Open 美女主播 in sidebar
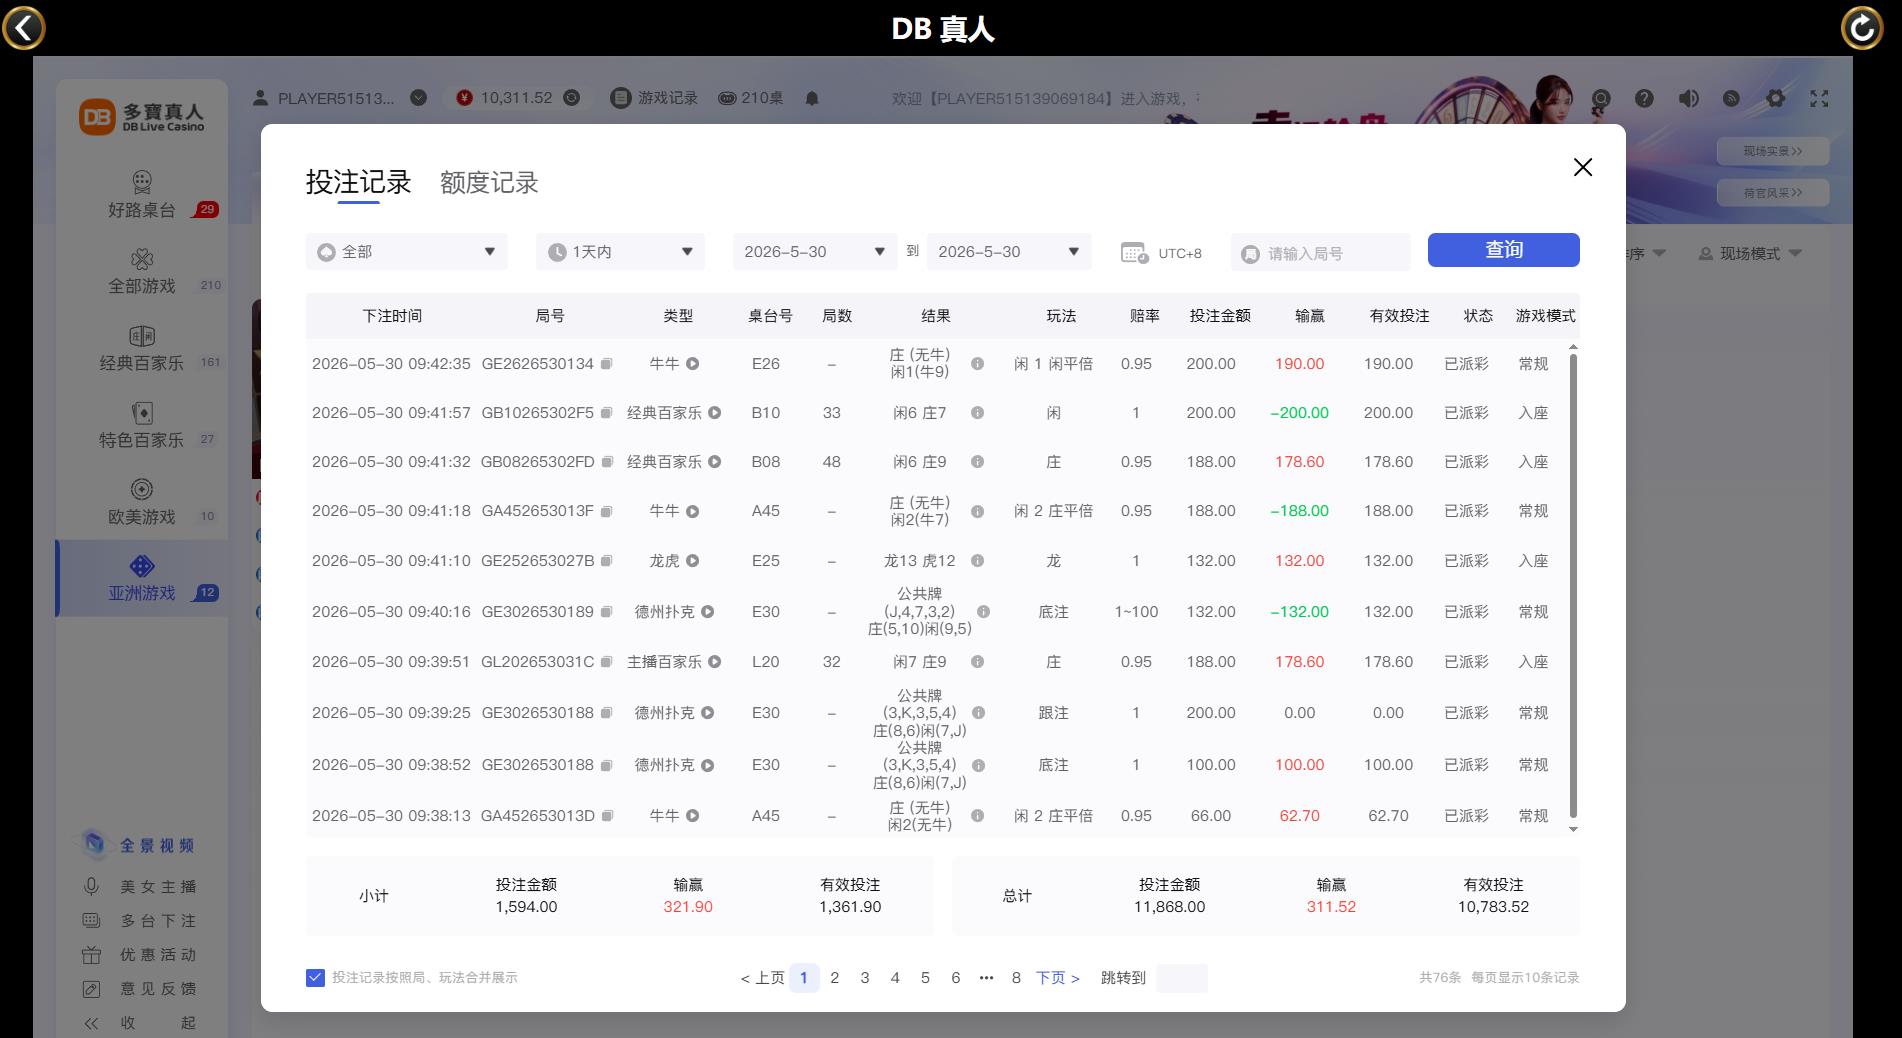The width and height of the screenshot is (1902, 1038). pos(139,887)
